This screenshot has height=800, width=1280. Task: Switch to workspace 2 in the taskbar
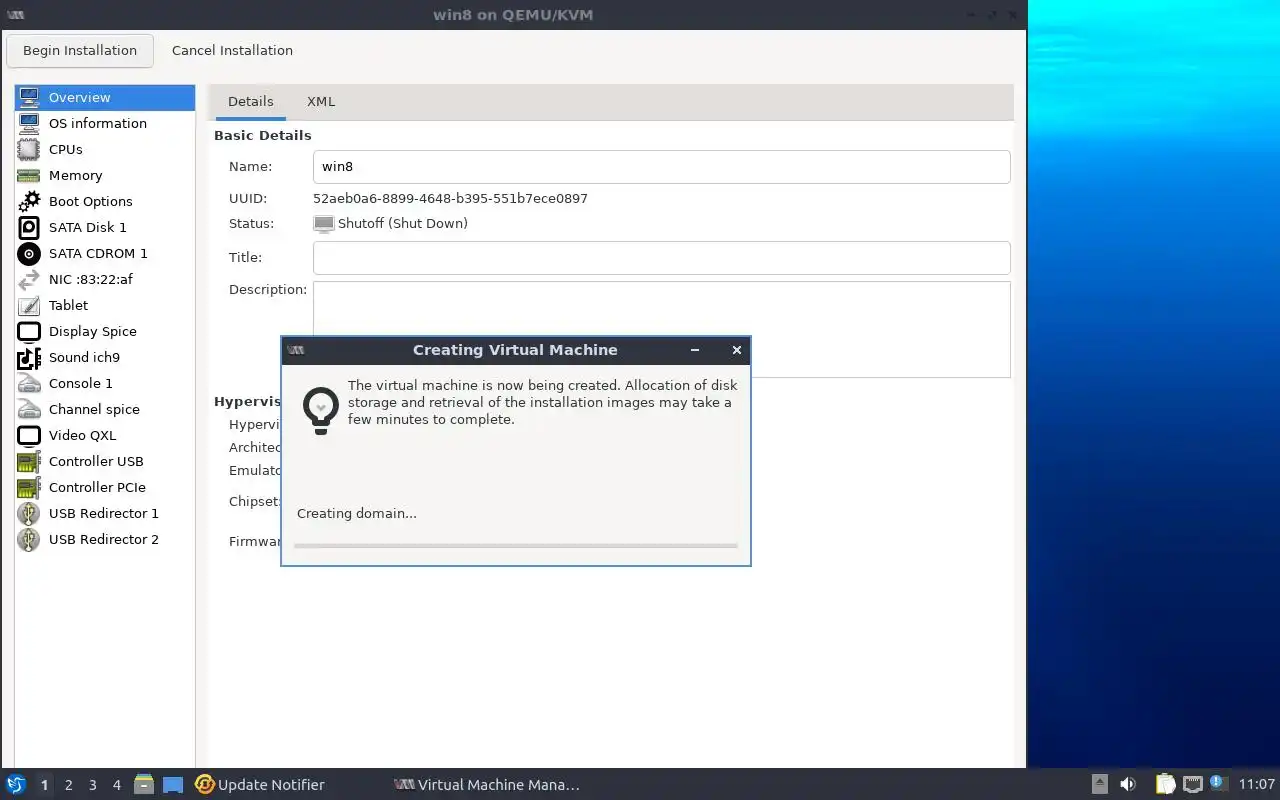tap(68, 785)
